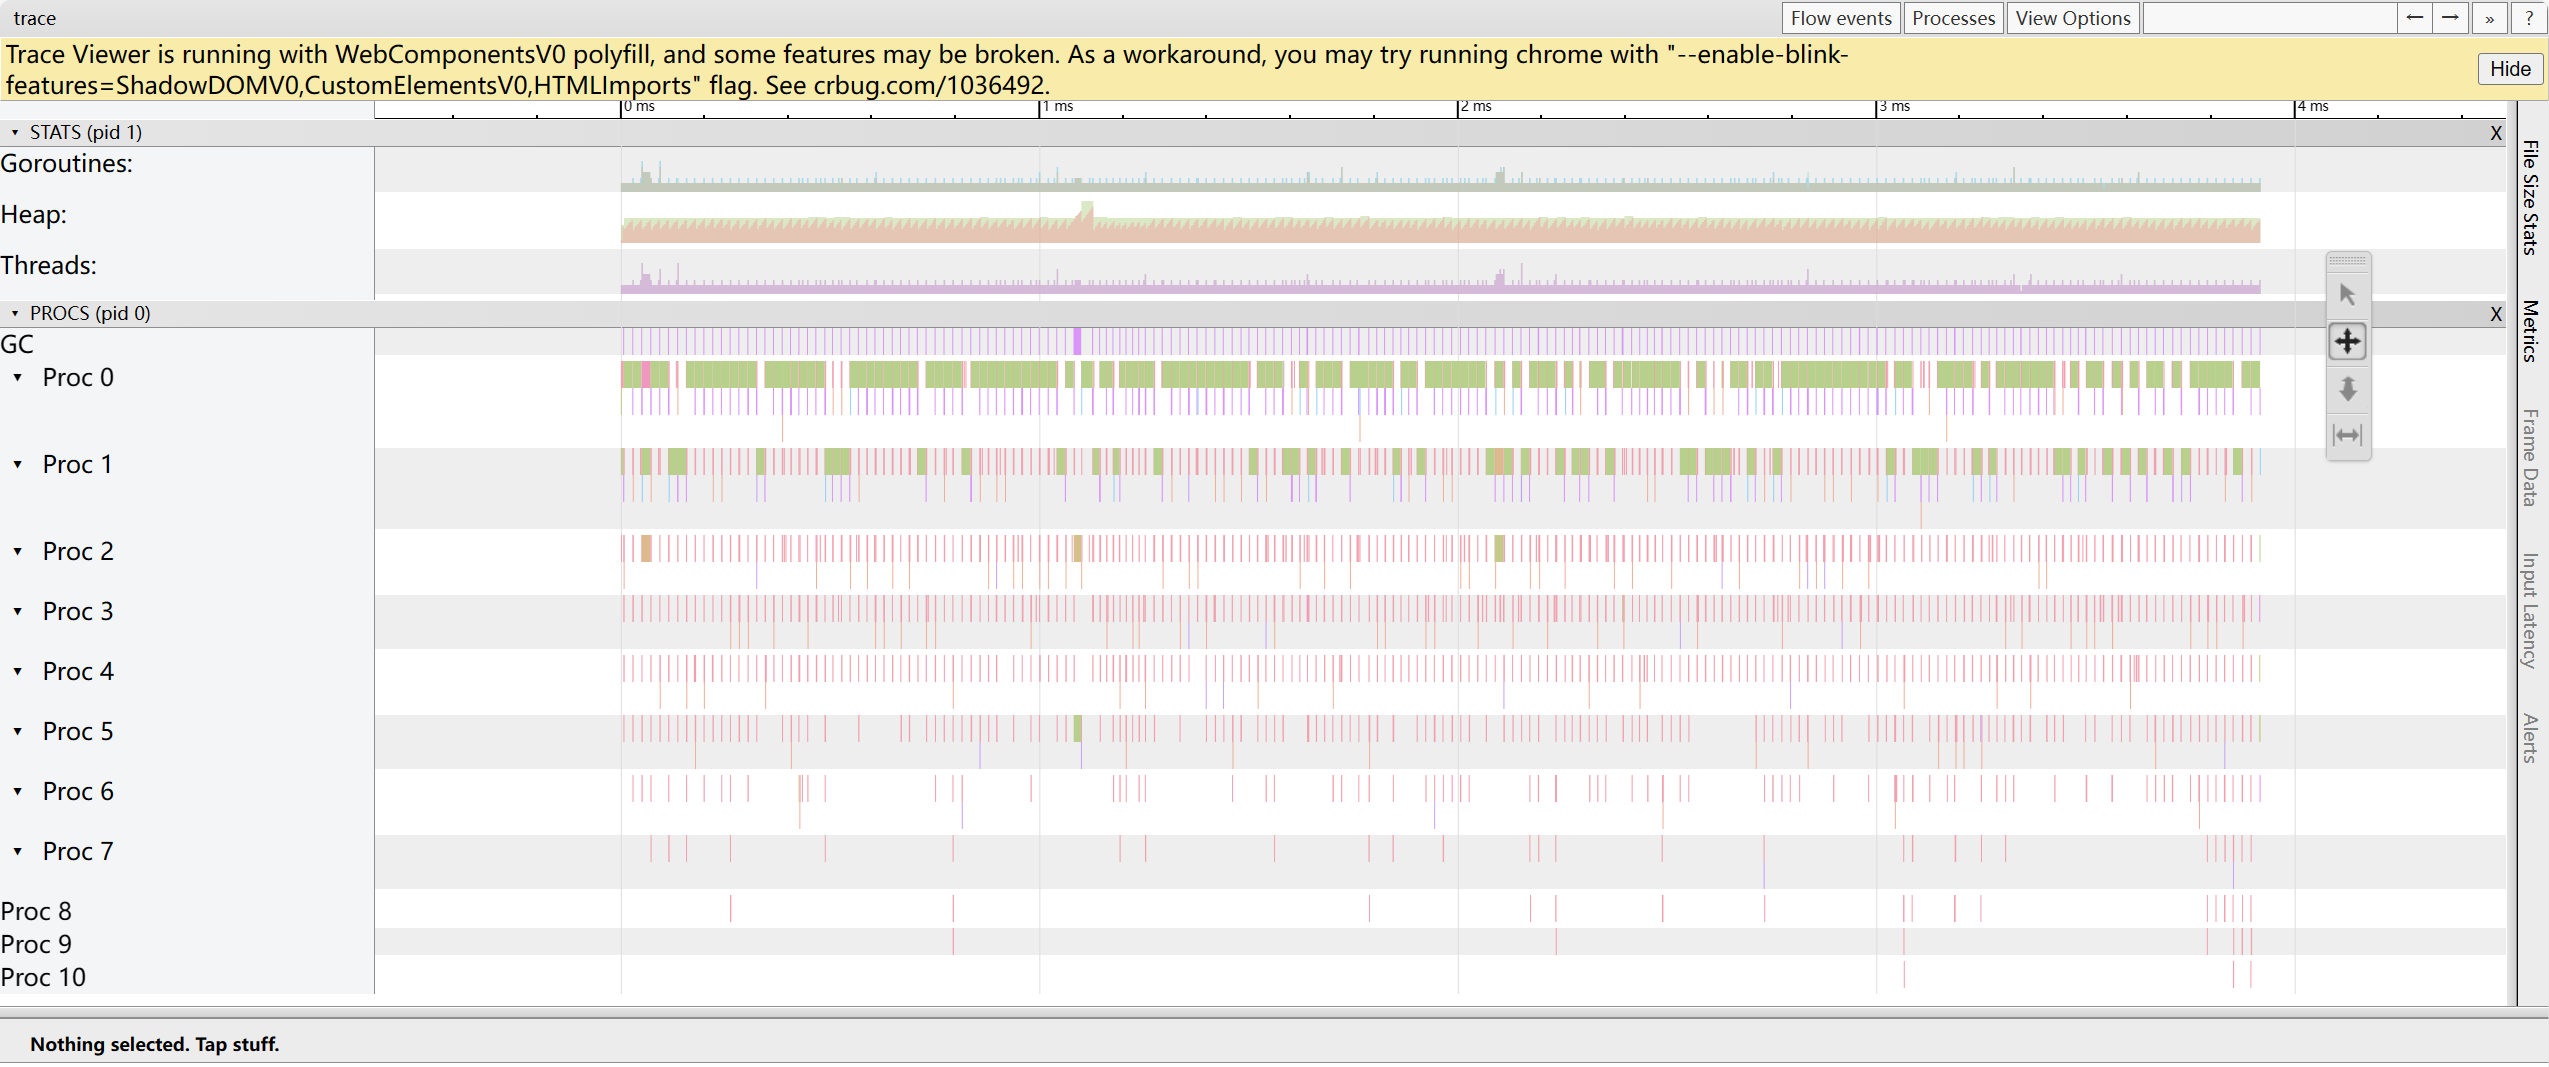Hide the polyfill warning banner
Screen dimensions: 2549x1067
coord(2509,69)
